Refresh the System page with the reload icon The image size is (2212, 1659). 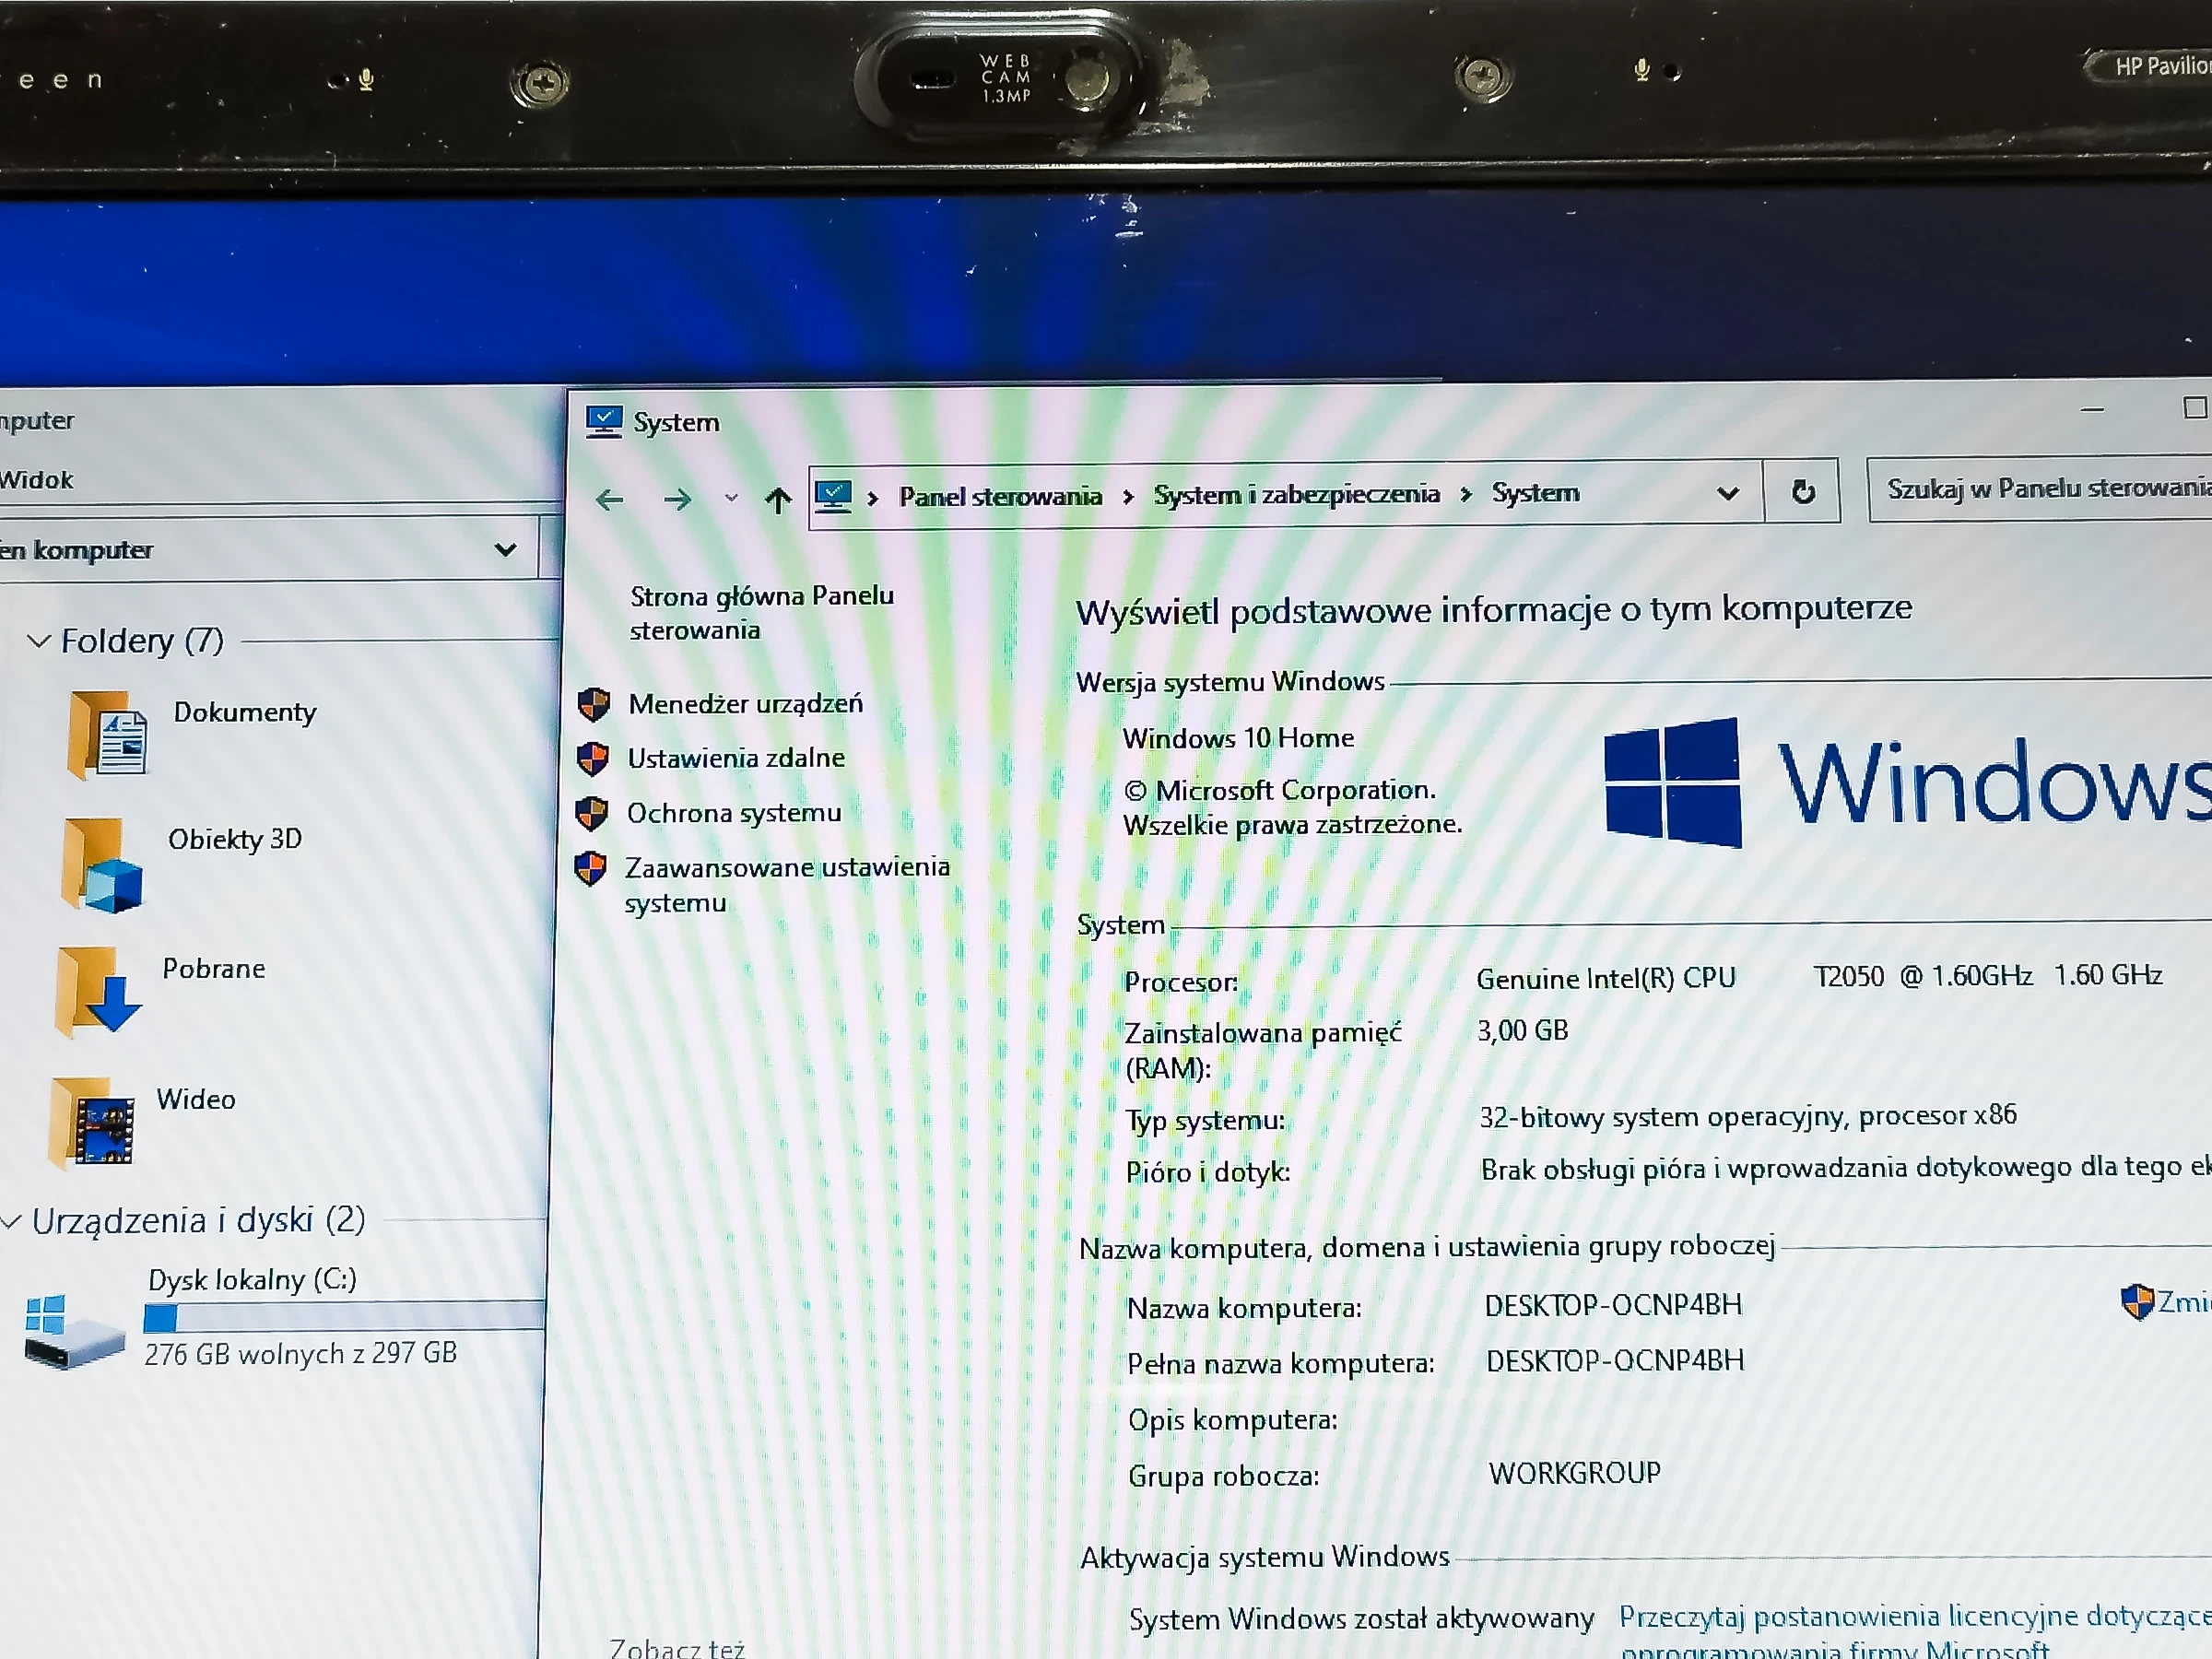click(1802, 491)
